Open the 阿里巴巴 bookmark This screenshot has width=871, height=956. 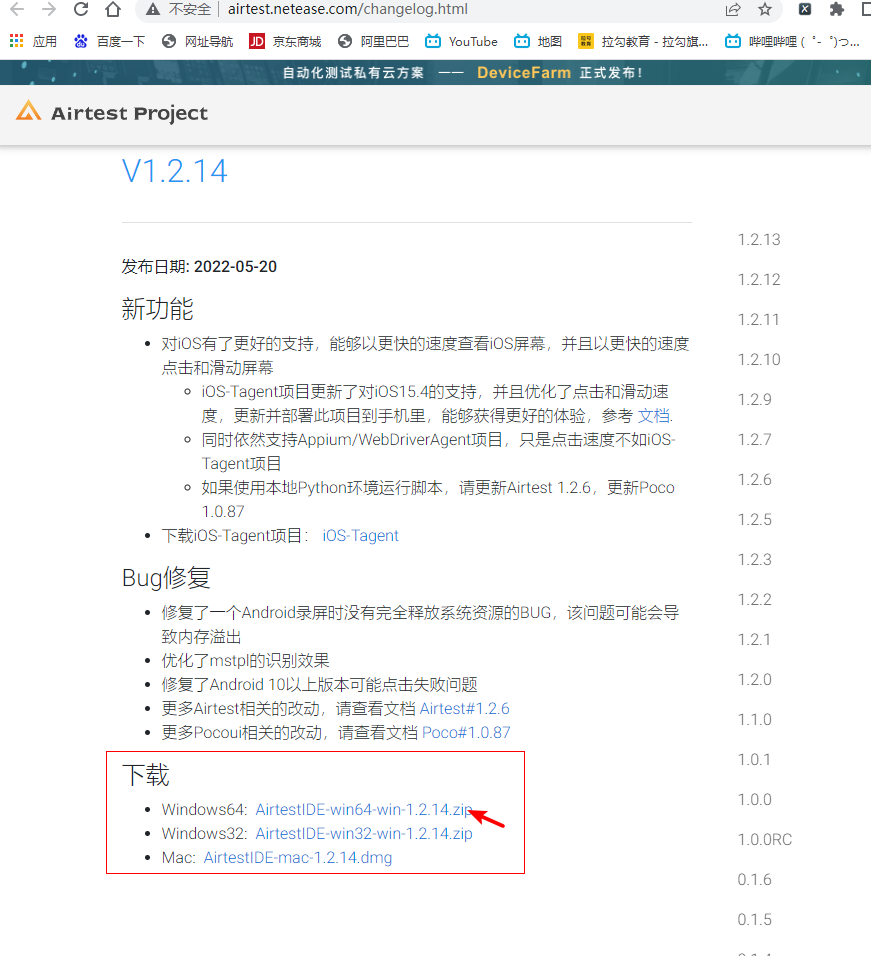coord(374,41)
